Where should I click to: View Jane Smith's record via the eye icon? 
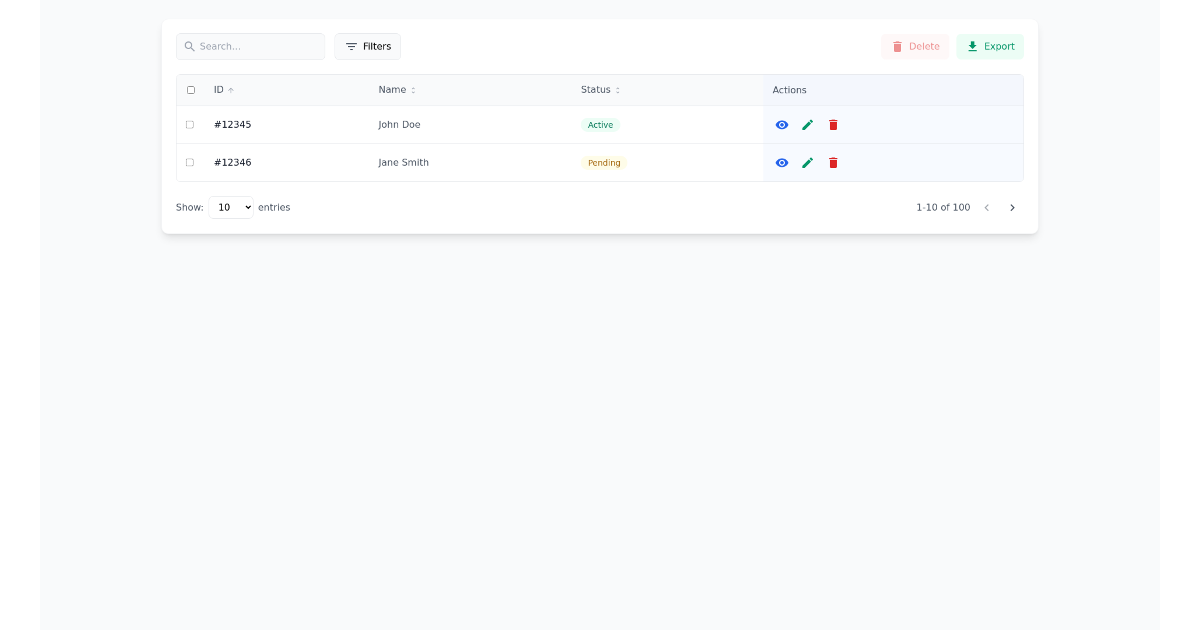tap(782, 162)
